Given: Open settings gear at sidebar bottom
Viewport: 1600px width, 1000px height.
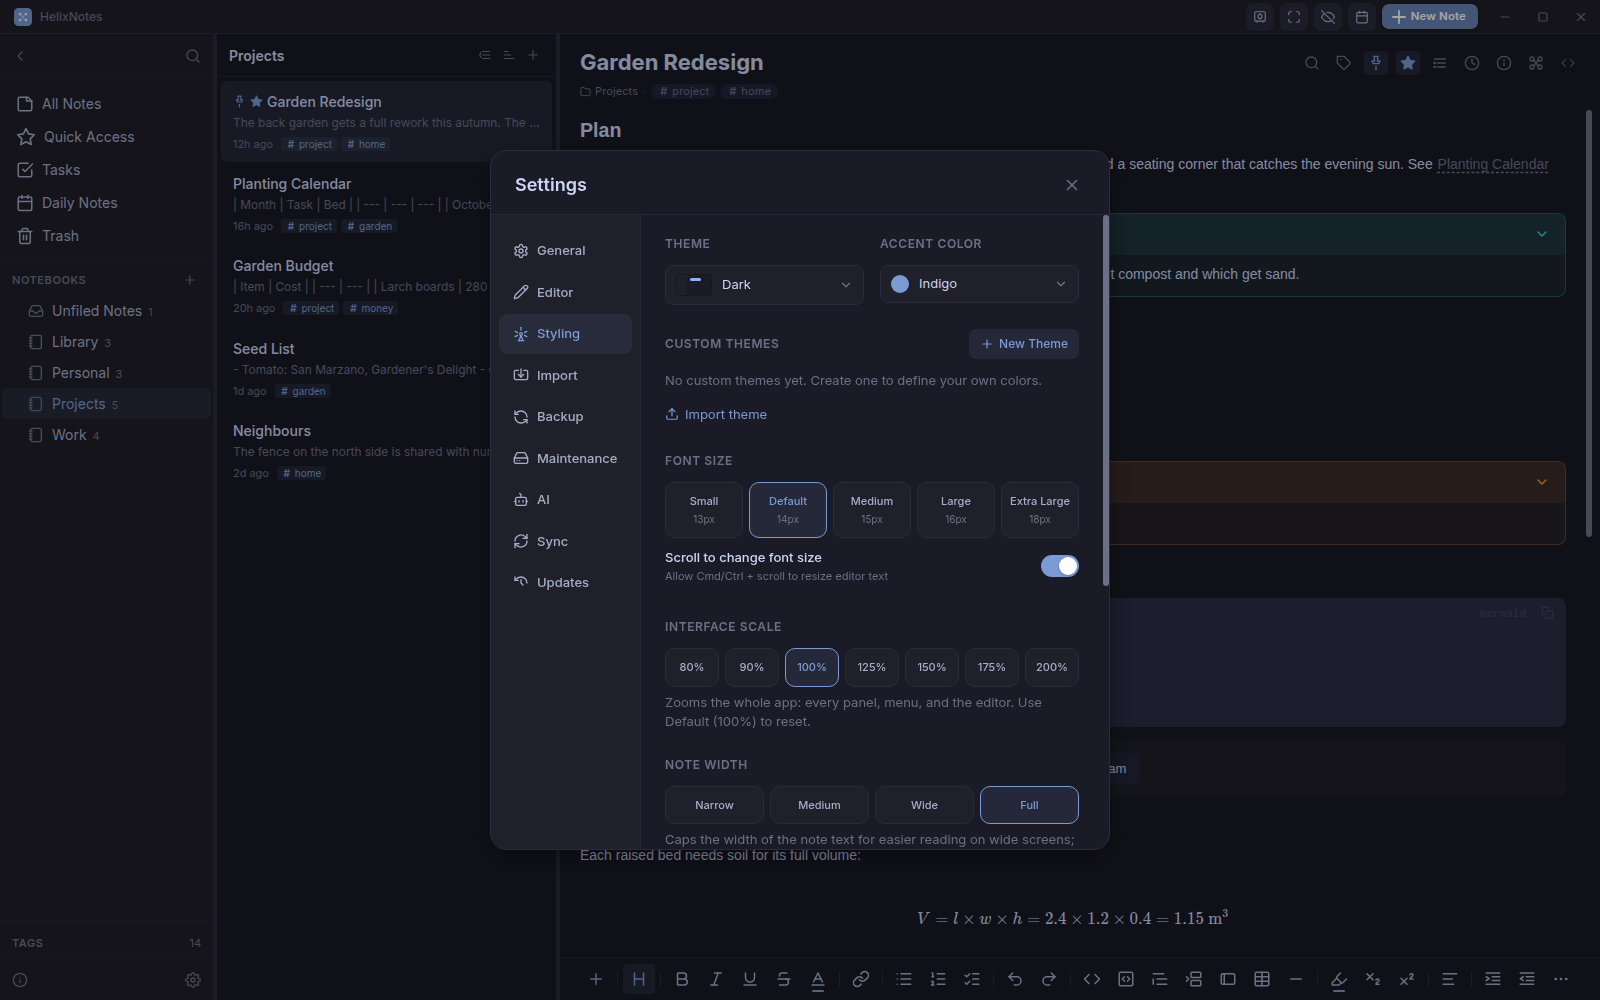Looking at the screenshot, I should (x=193, y=980).
